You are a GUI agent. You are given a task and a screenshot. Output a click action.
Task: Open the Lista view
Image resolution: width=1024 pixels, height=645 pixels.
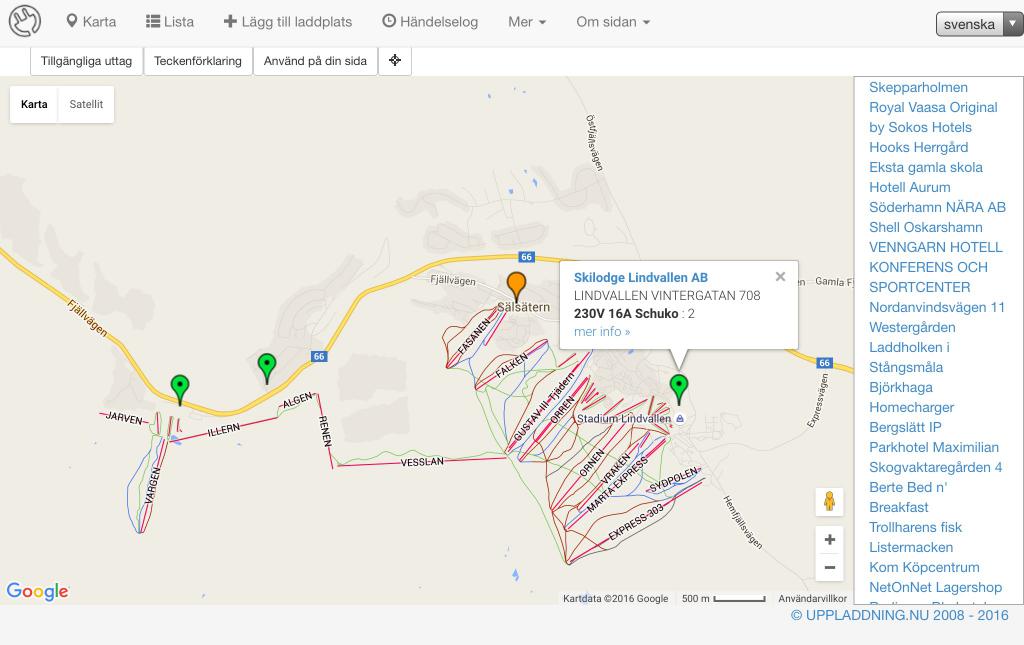point(170,22)
